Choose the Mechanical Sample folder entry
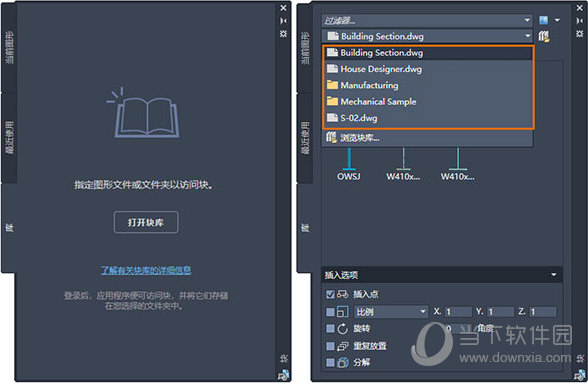The image size is (588, 383). pos(428,102)
